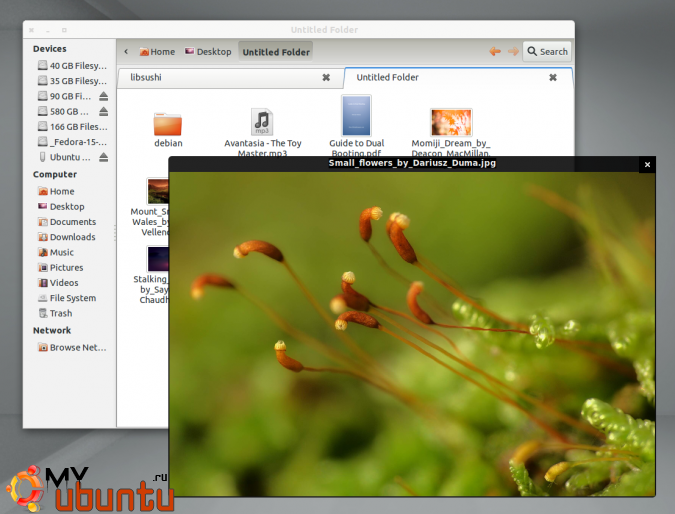675x514 pixels.
Task: Click the Untitled Folder window title
Action: pyautogui.click(x=324, y=30)
